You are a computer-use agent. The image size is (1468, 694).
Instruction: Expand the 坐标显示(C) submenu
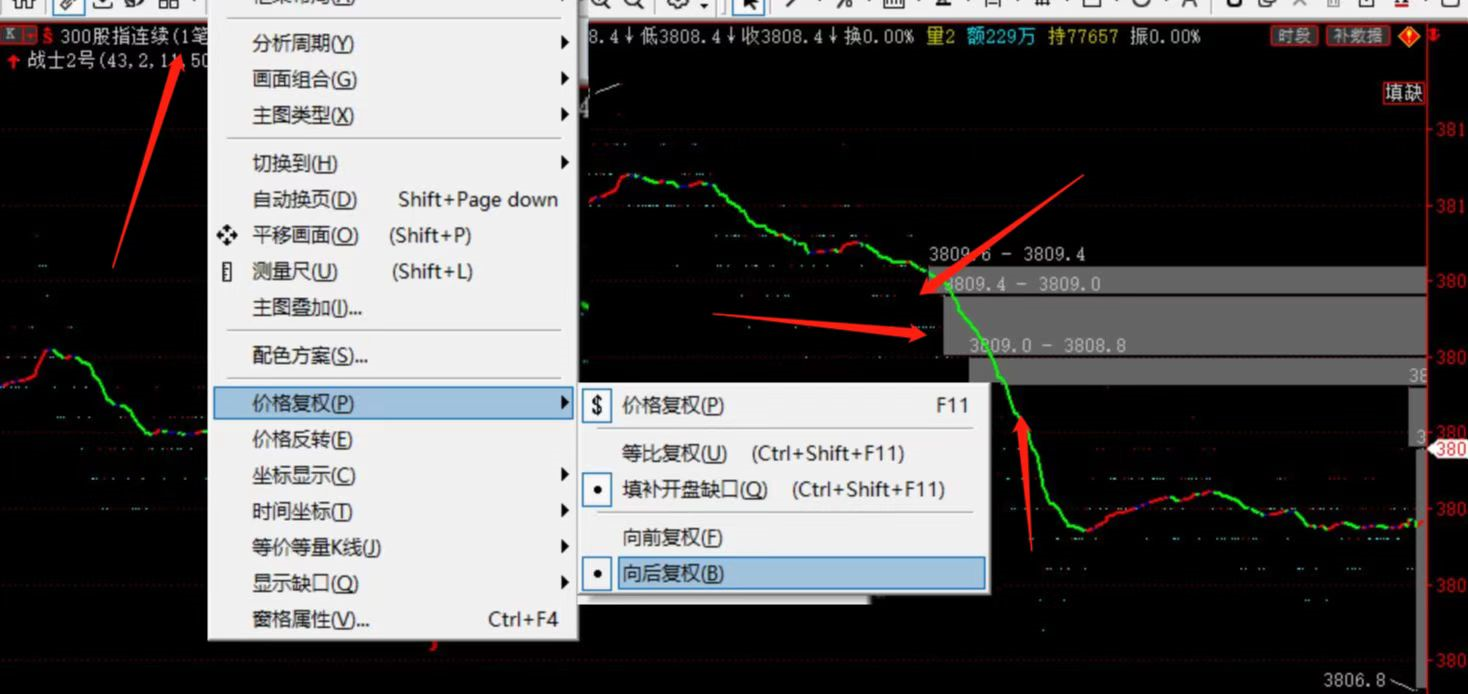[x=392, y=475]
